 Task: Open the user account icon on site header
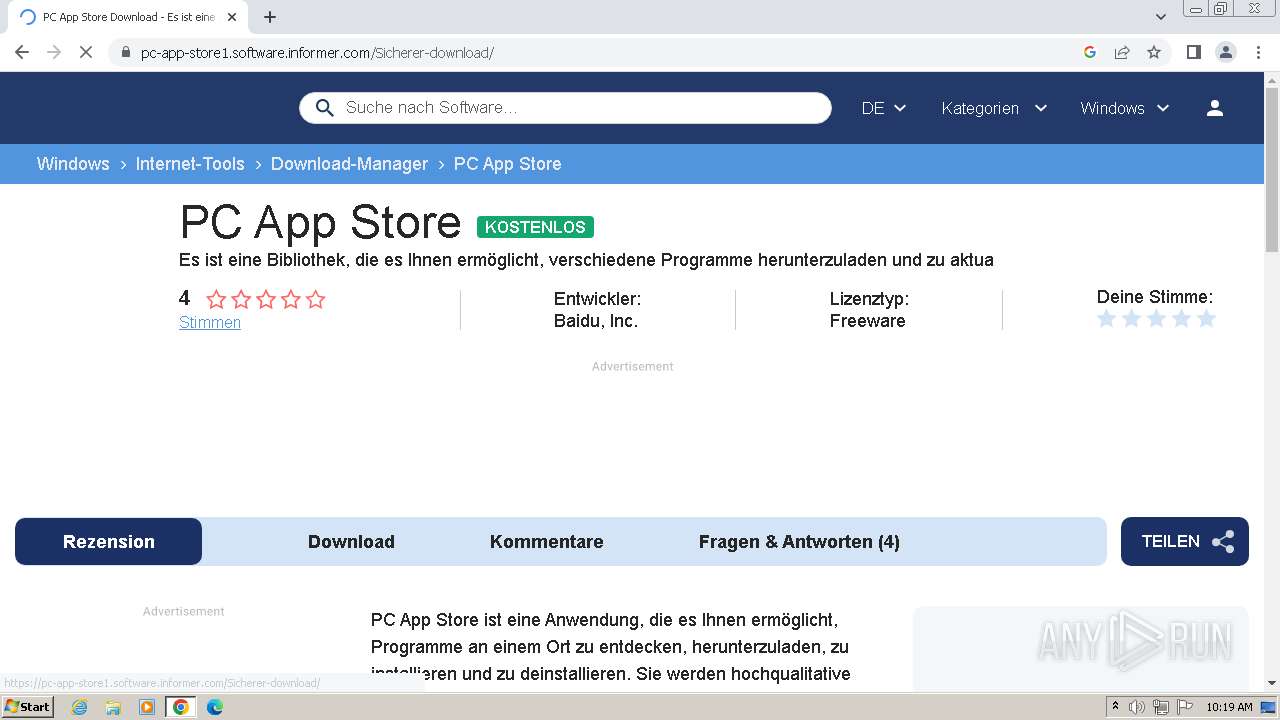[x=1215, y=108]
